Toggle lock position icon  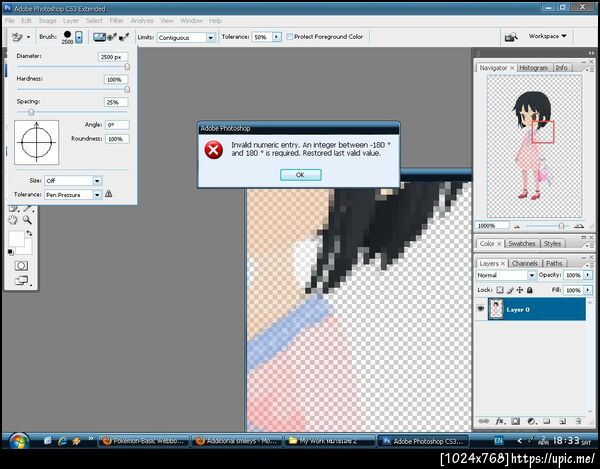click(x=520, y=290)
